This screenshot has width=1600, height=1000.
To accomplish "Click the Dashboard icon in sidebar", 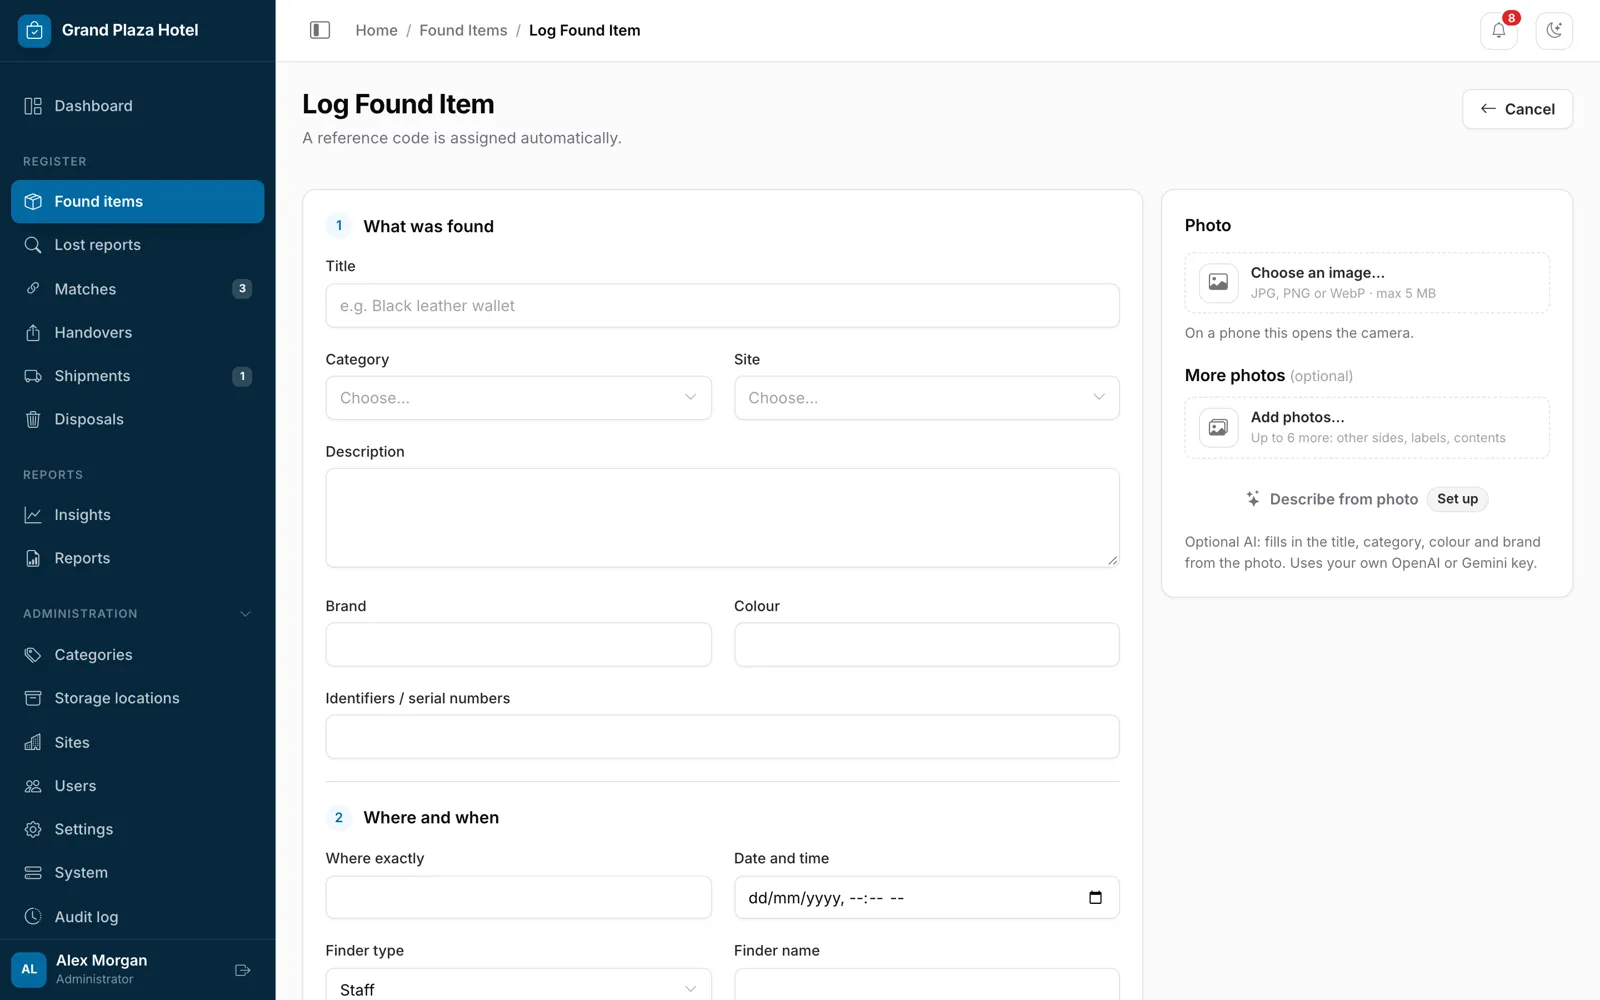I will pyautogui.click(x=33, y=106).
